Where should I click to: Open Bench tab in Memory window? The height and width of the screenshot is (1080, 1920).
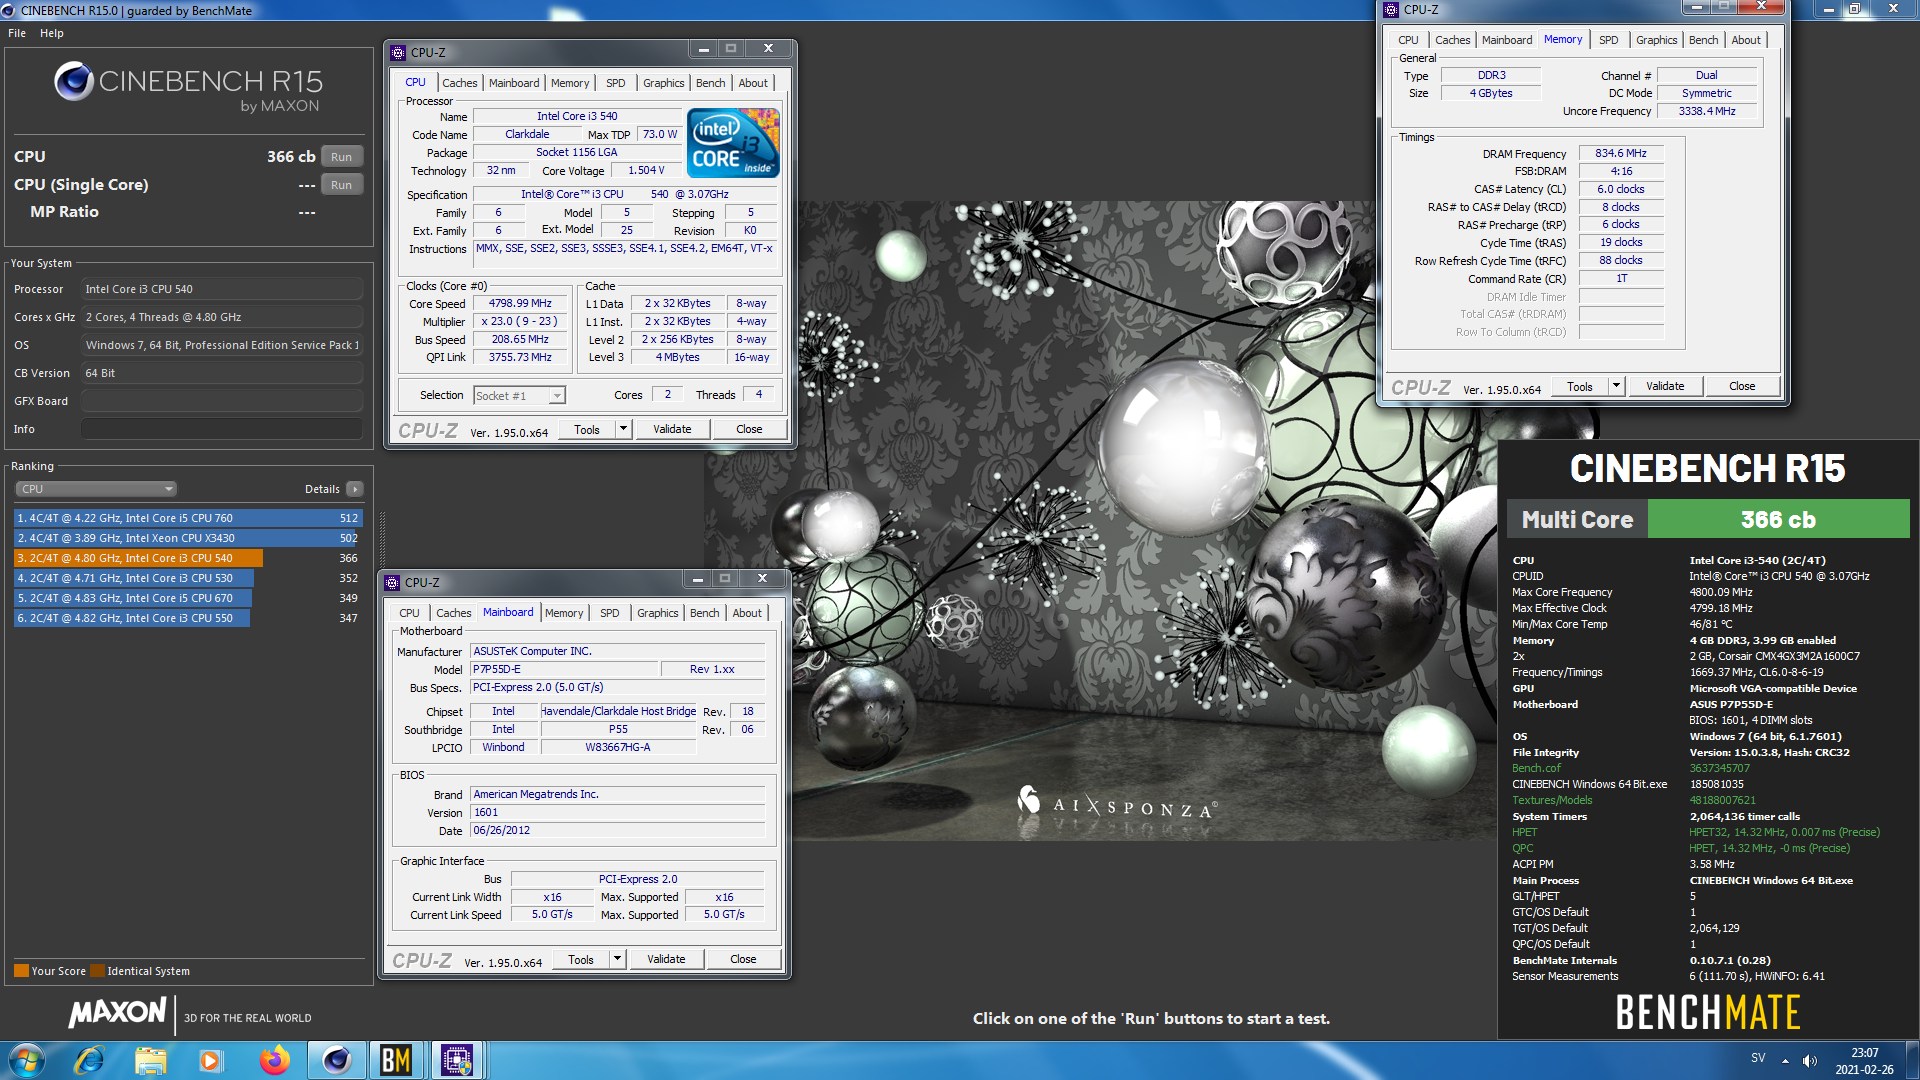(x=1703, y=40)
